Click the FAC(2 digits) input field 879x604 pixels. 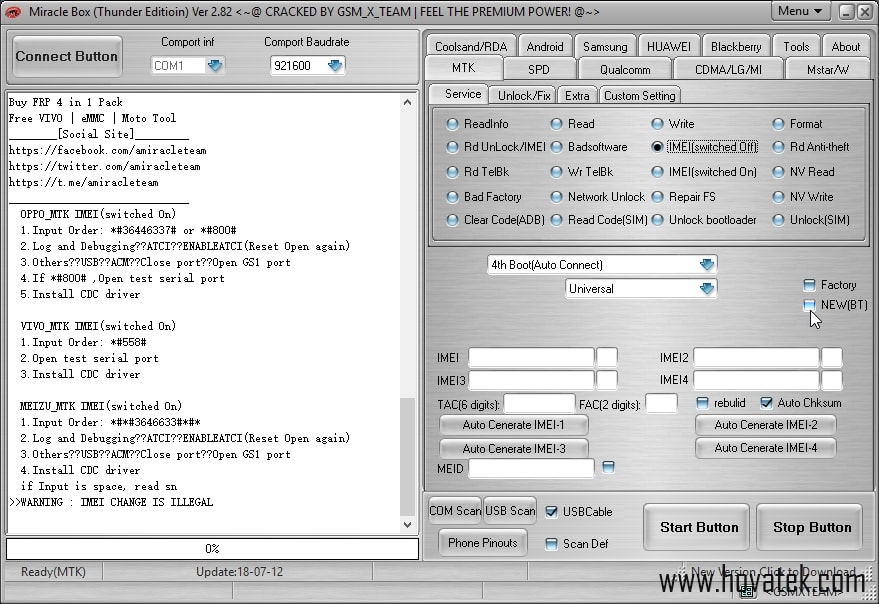tap(661, 404)
